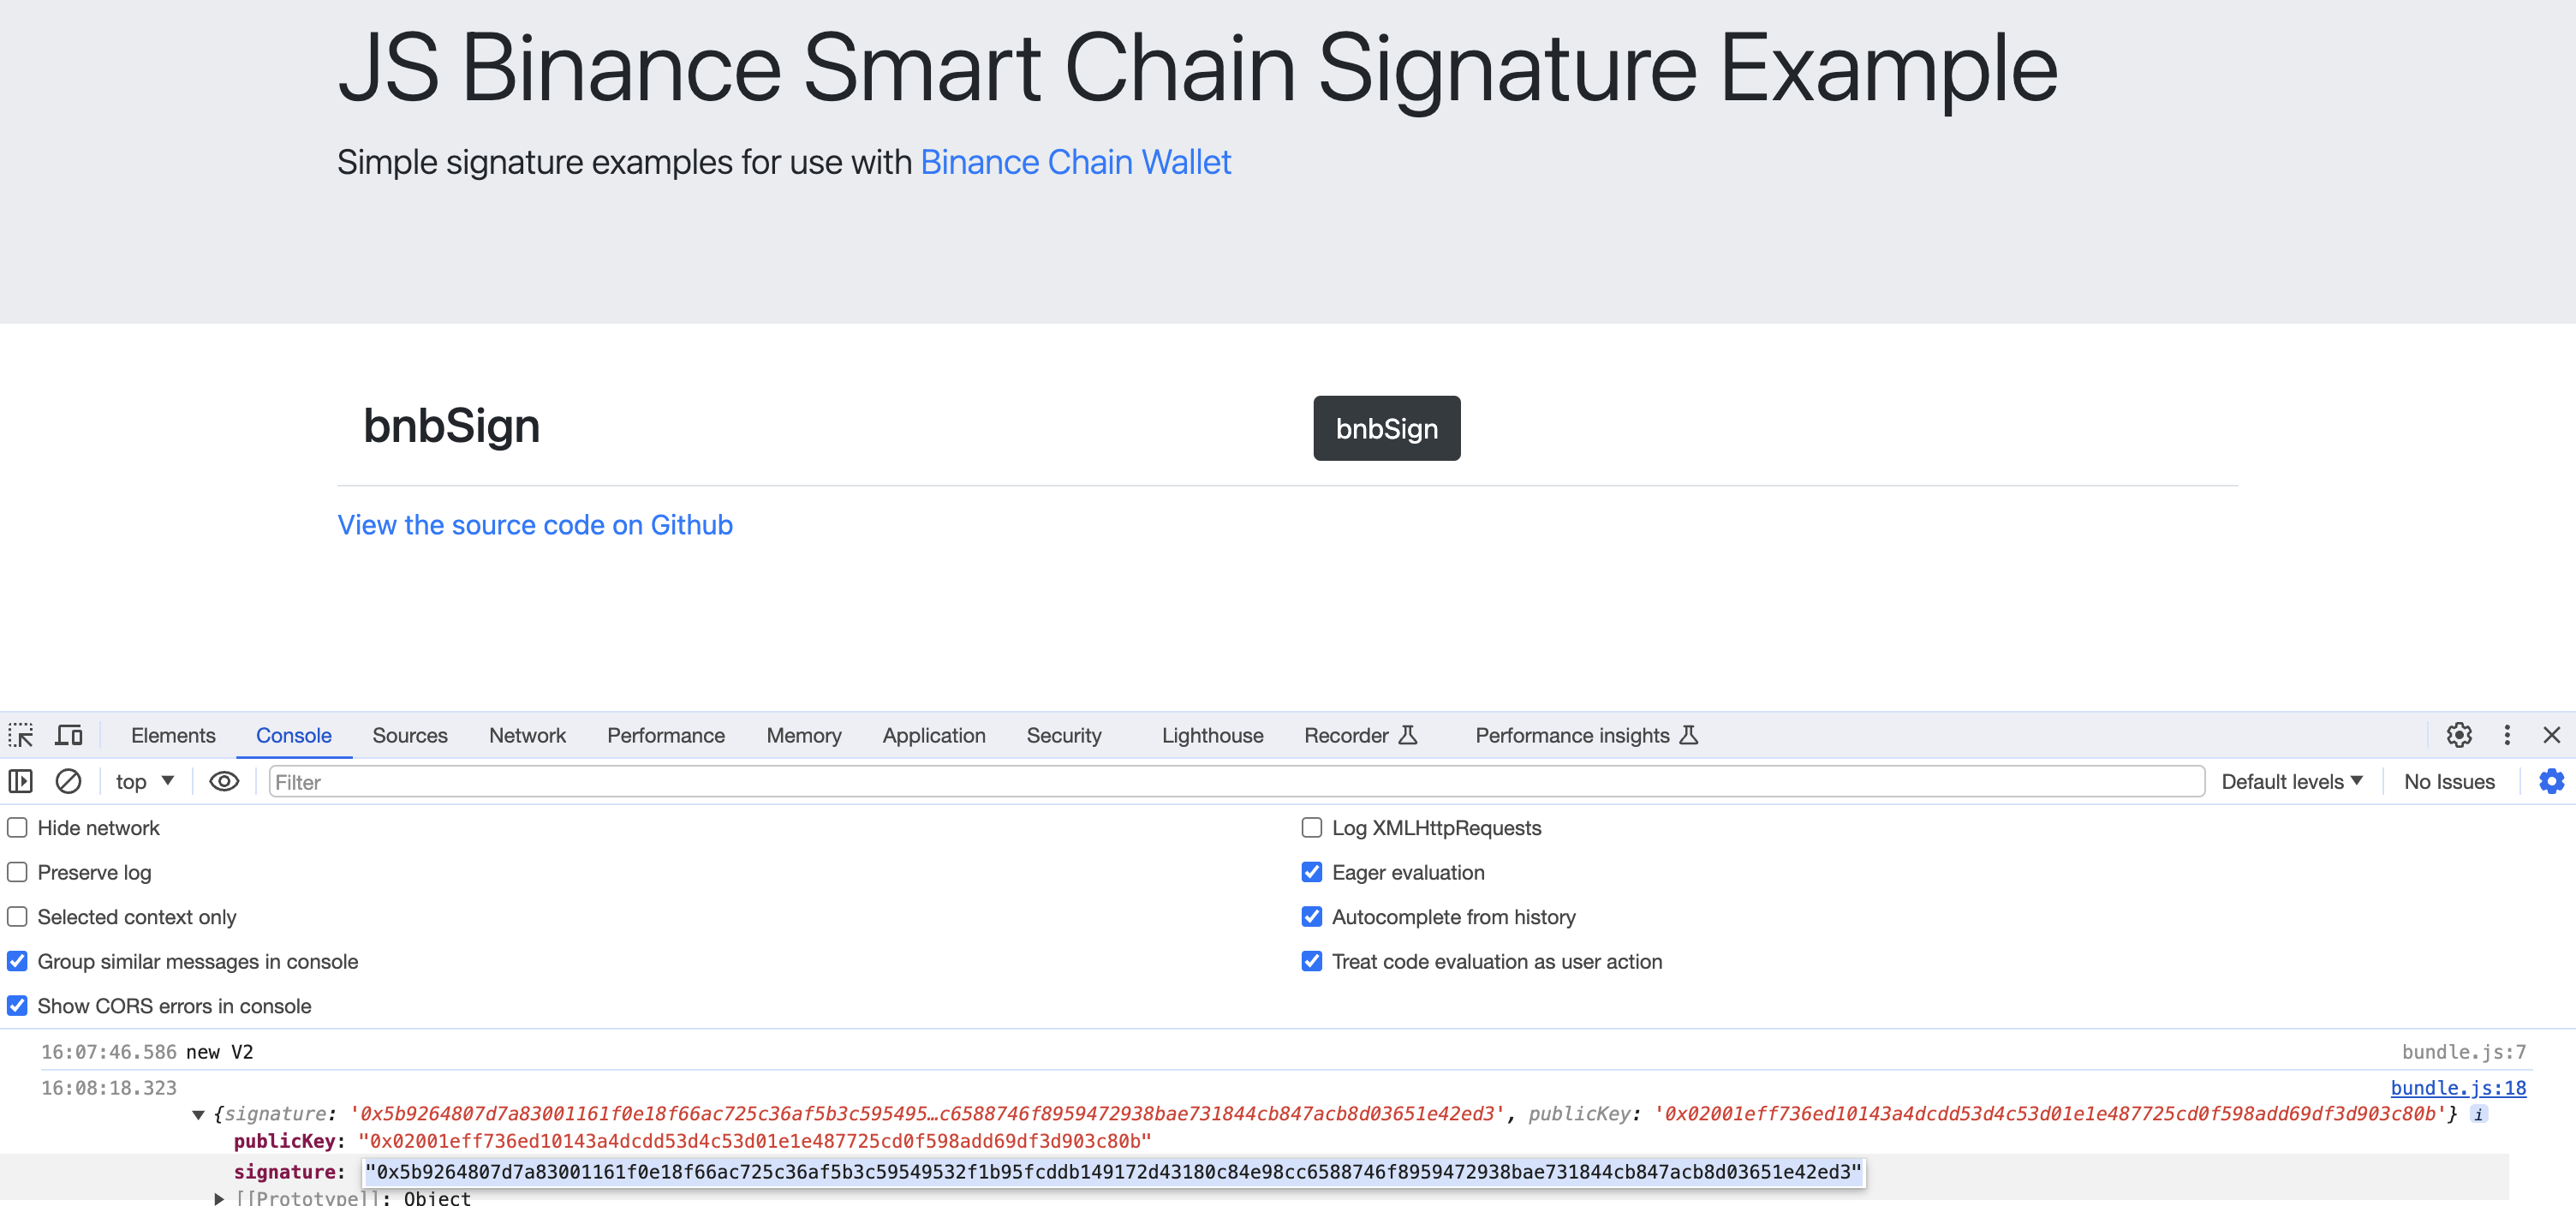Viewport: 2576px width, 1206px height.
Task: Open the Application tab
Action: click(933, 735)
